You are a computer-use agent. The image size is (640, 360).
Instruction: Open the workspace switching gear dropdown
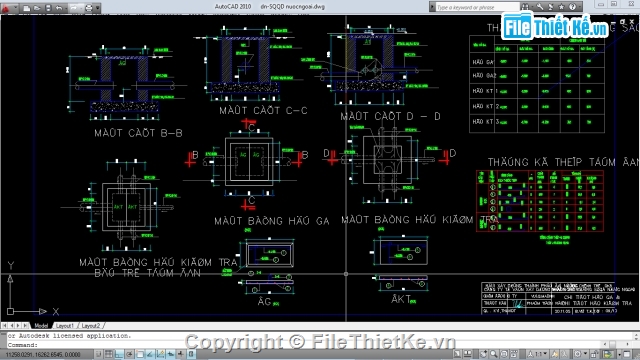(581, 353)
